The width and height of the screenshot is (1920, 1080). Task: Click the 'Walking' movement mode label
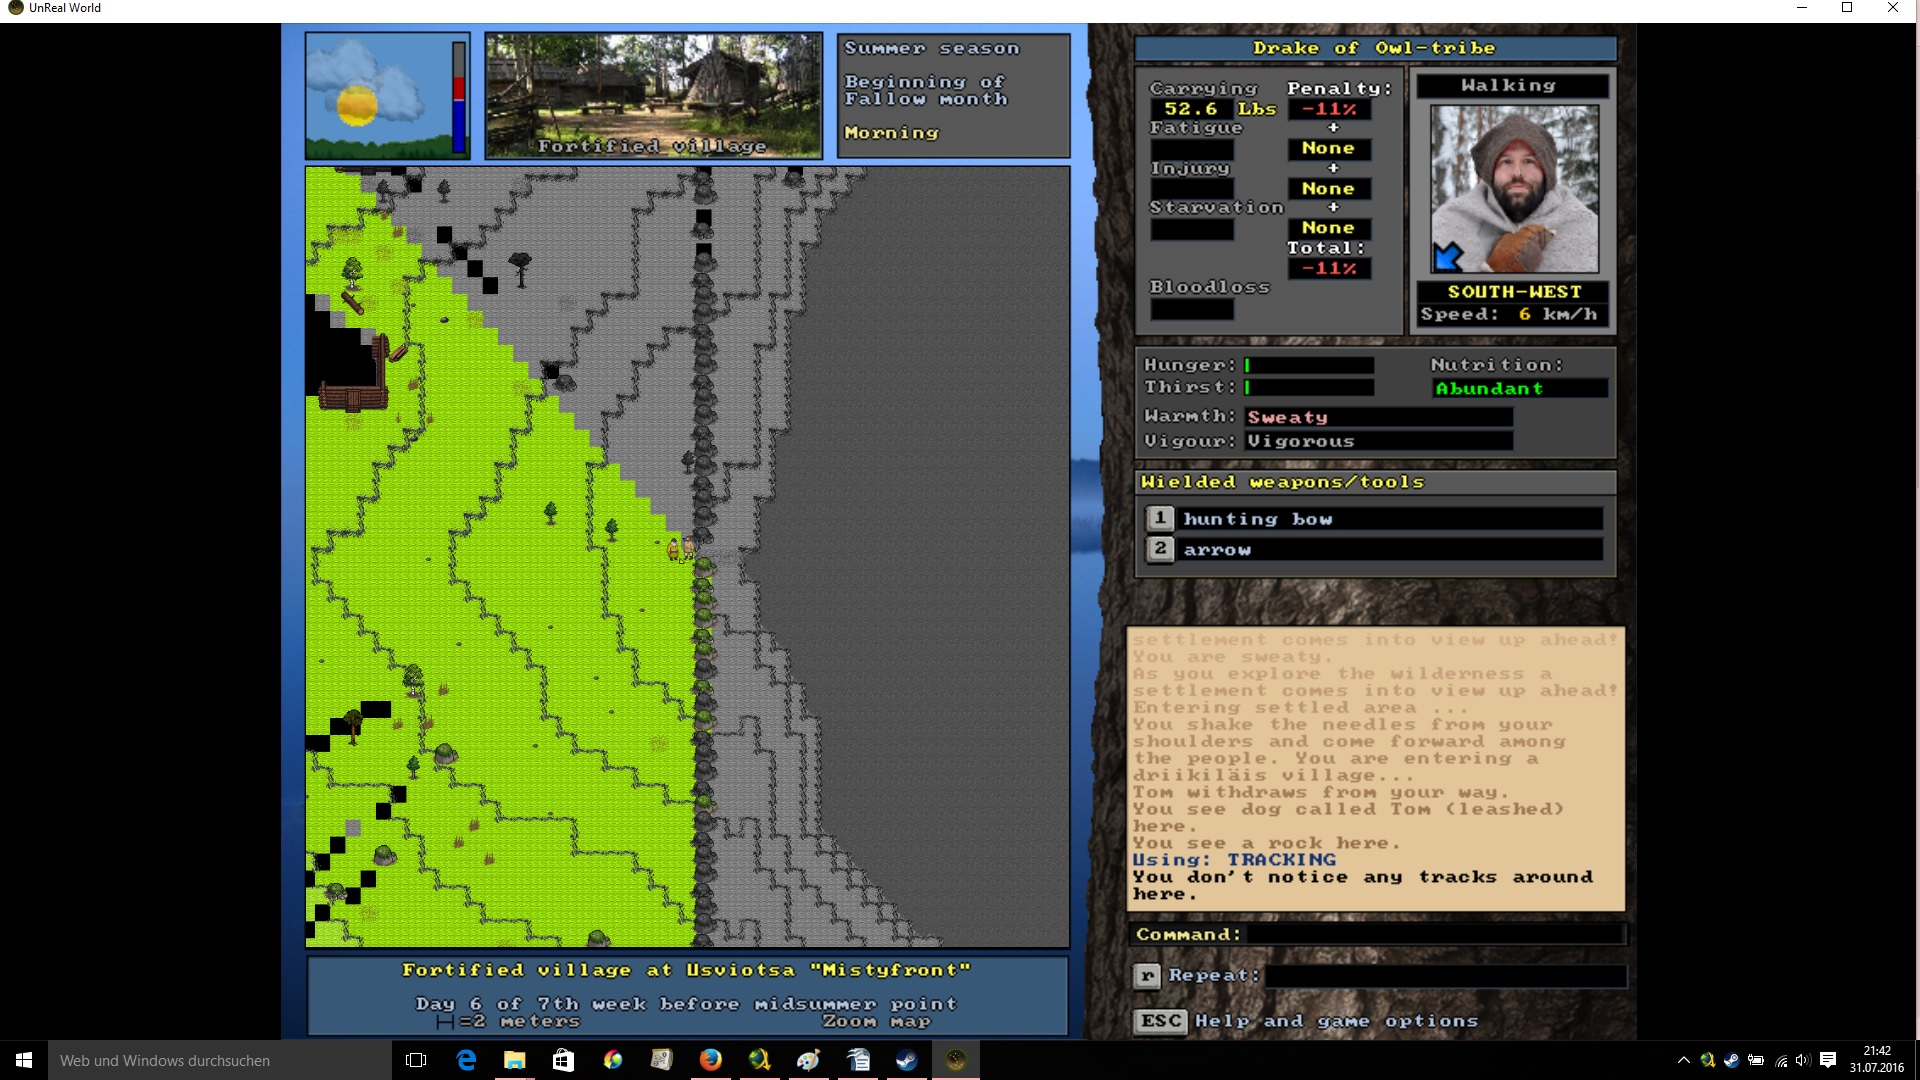(x=1510, y=86)
